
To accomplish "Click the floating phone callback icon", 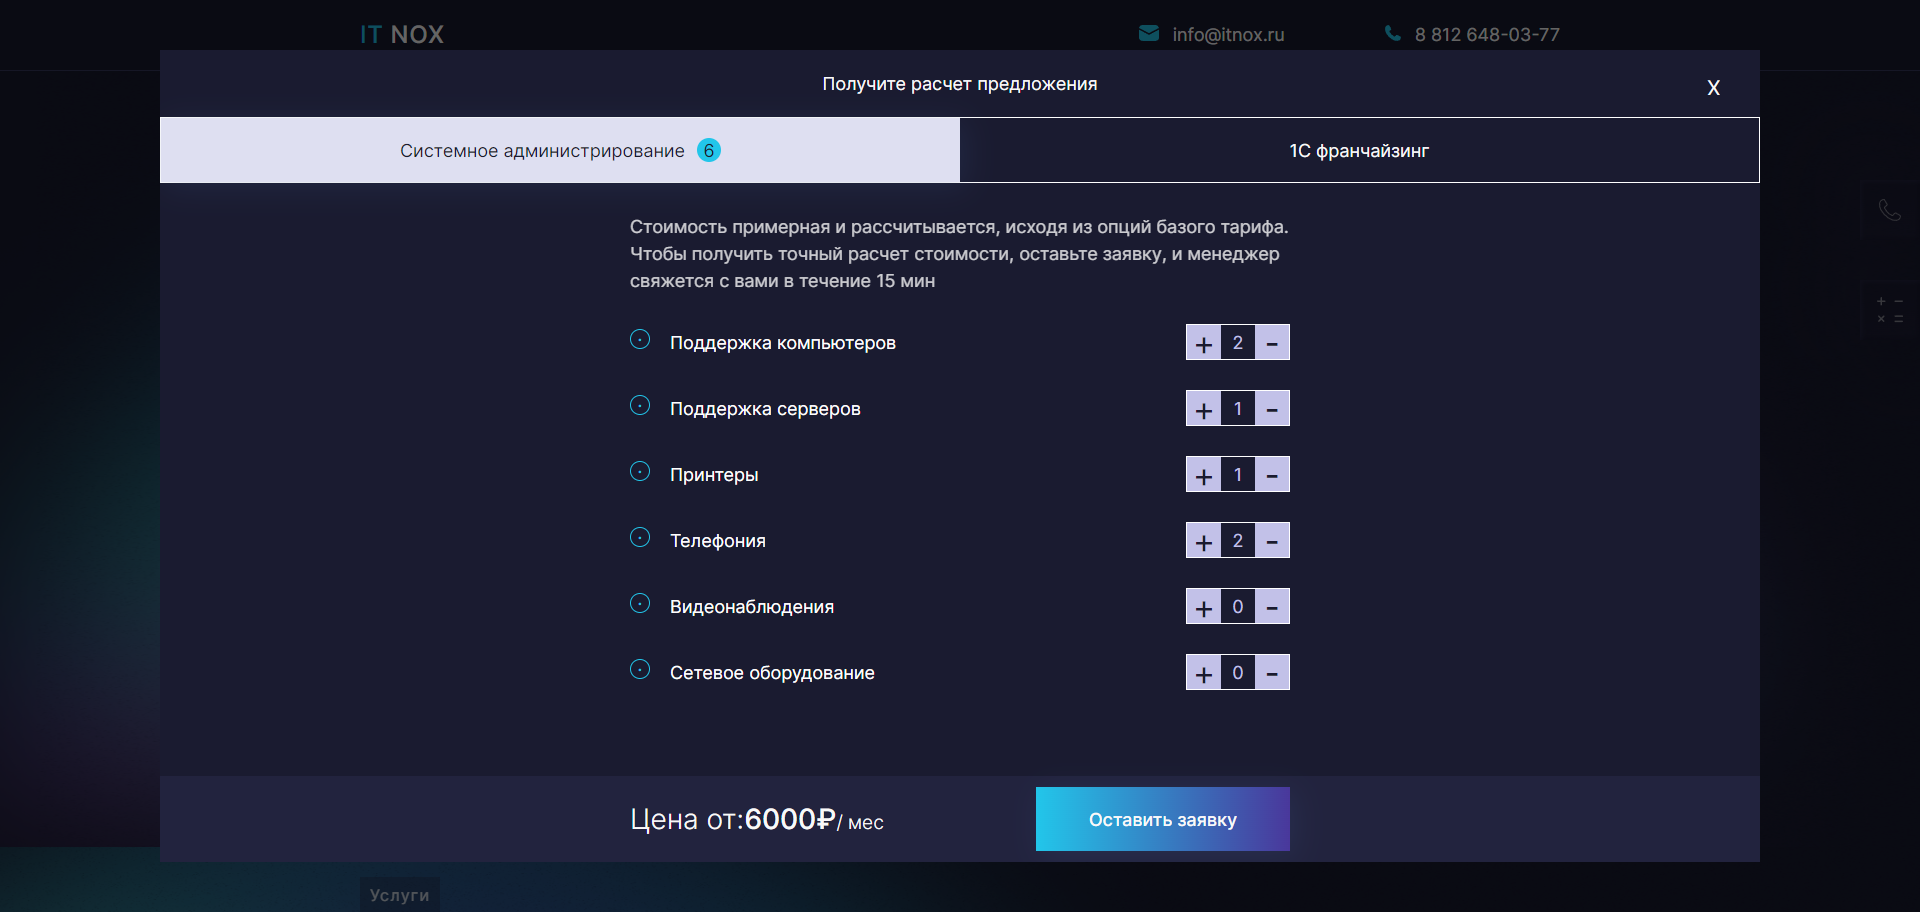I will [1889, 210].
